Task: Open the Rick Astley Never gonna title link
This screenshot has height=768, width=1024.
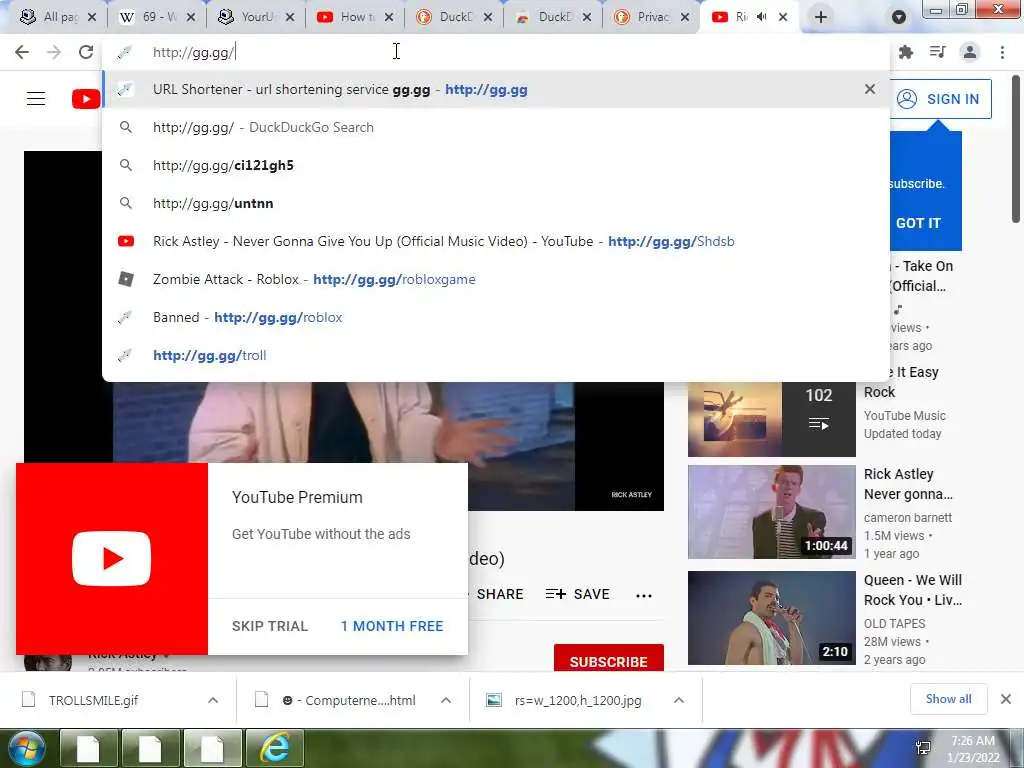Action: (908, 484)
